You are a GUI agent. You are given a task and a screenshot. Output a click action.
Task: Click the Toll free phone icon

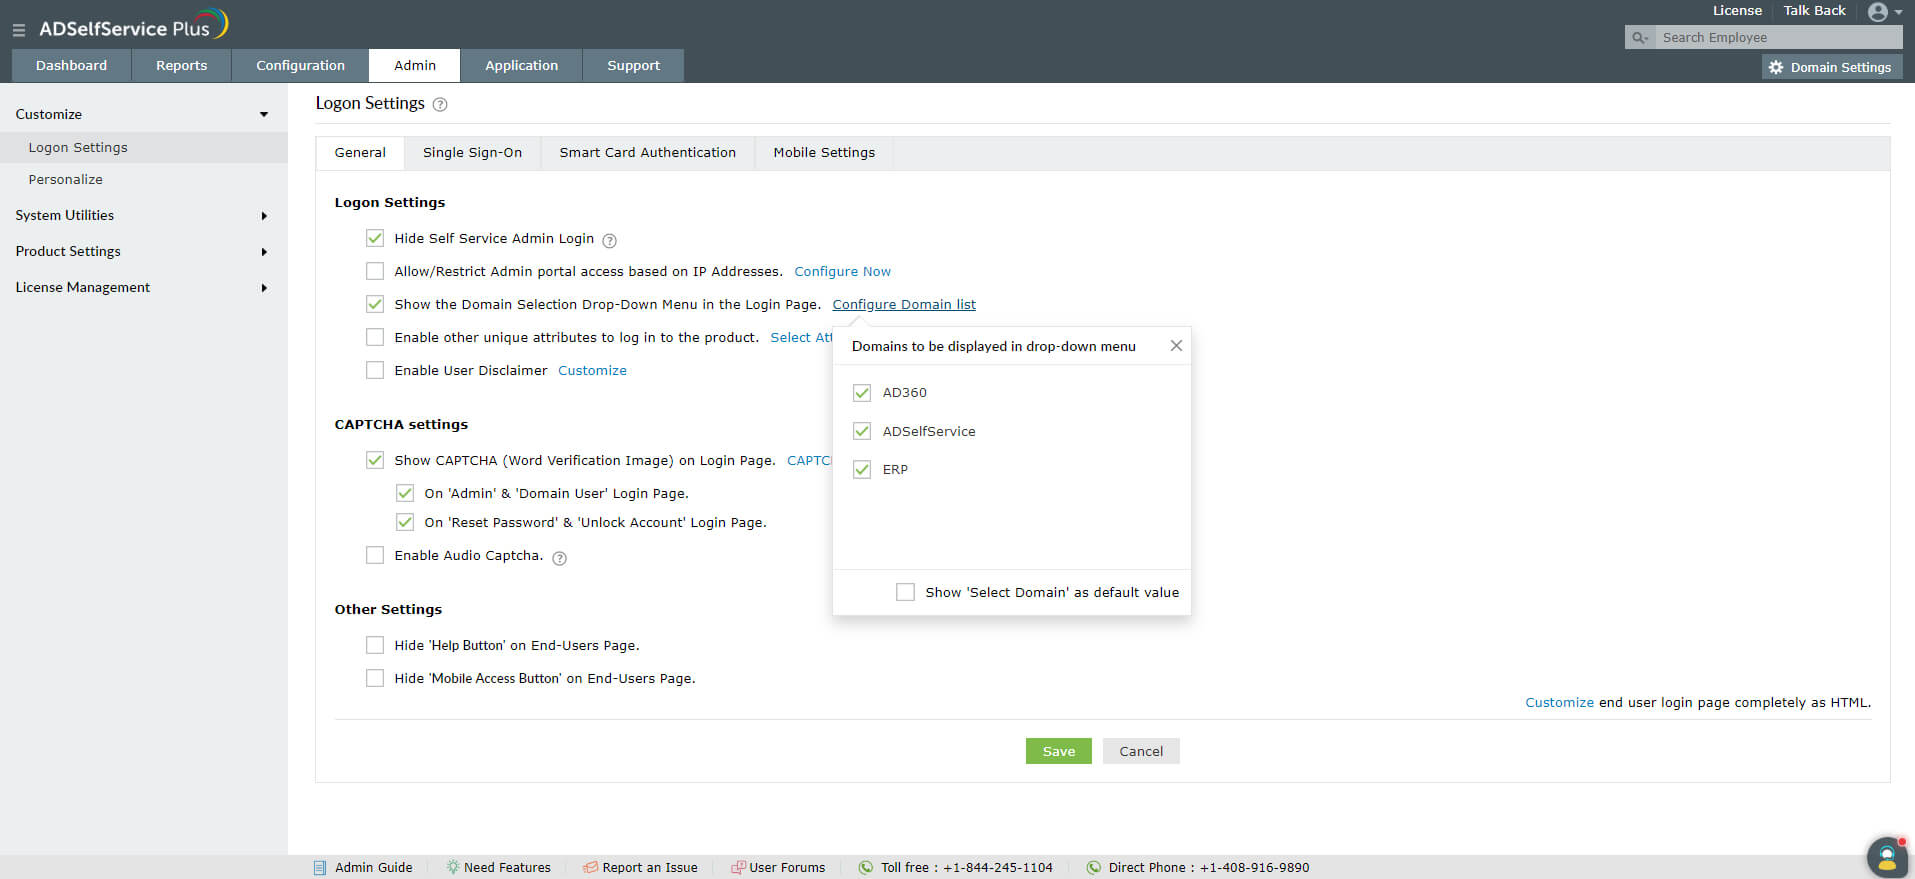click(x=866, y=867)
